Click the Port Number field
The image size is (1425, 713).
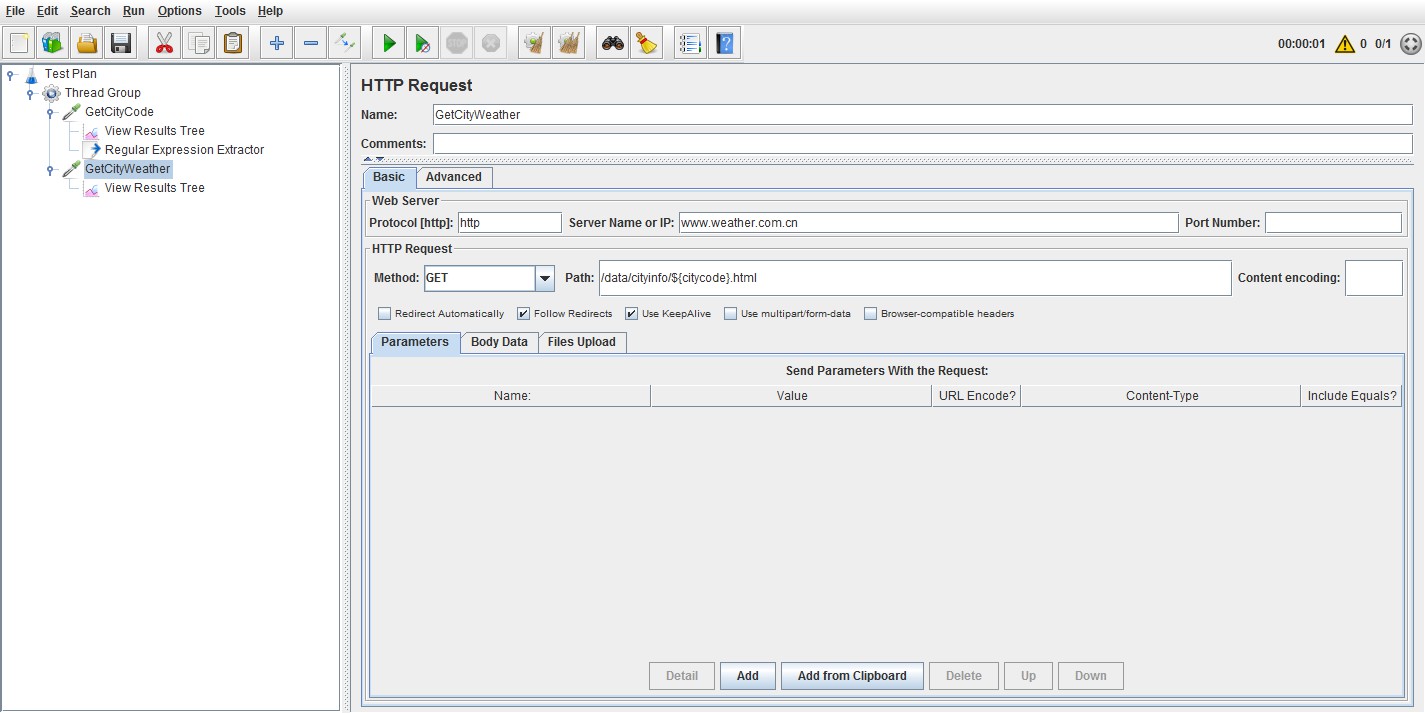tap(1333, 223)
